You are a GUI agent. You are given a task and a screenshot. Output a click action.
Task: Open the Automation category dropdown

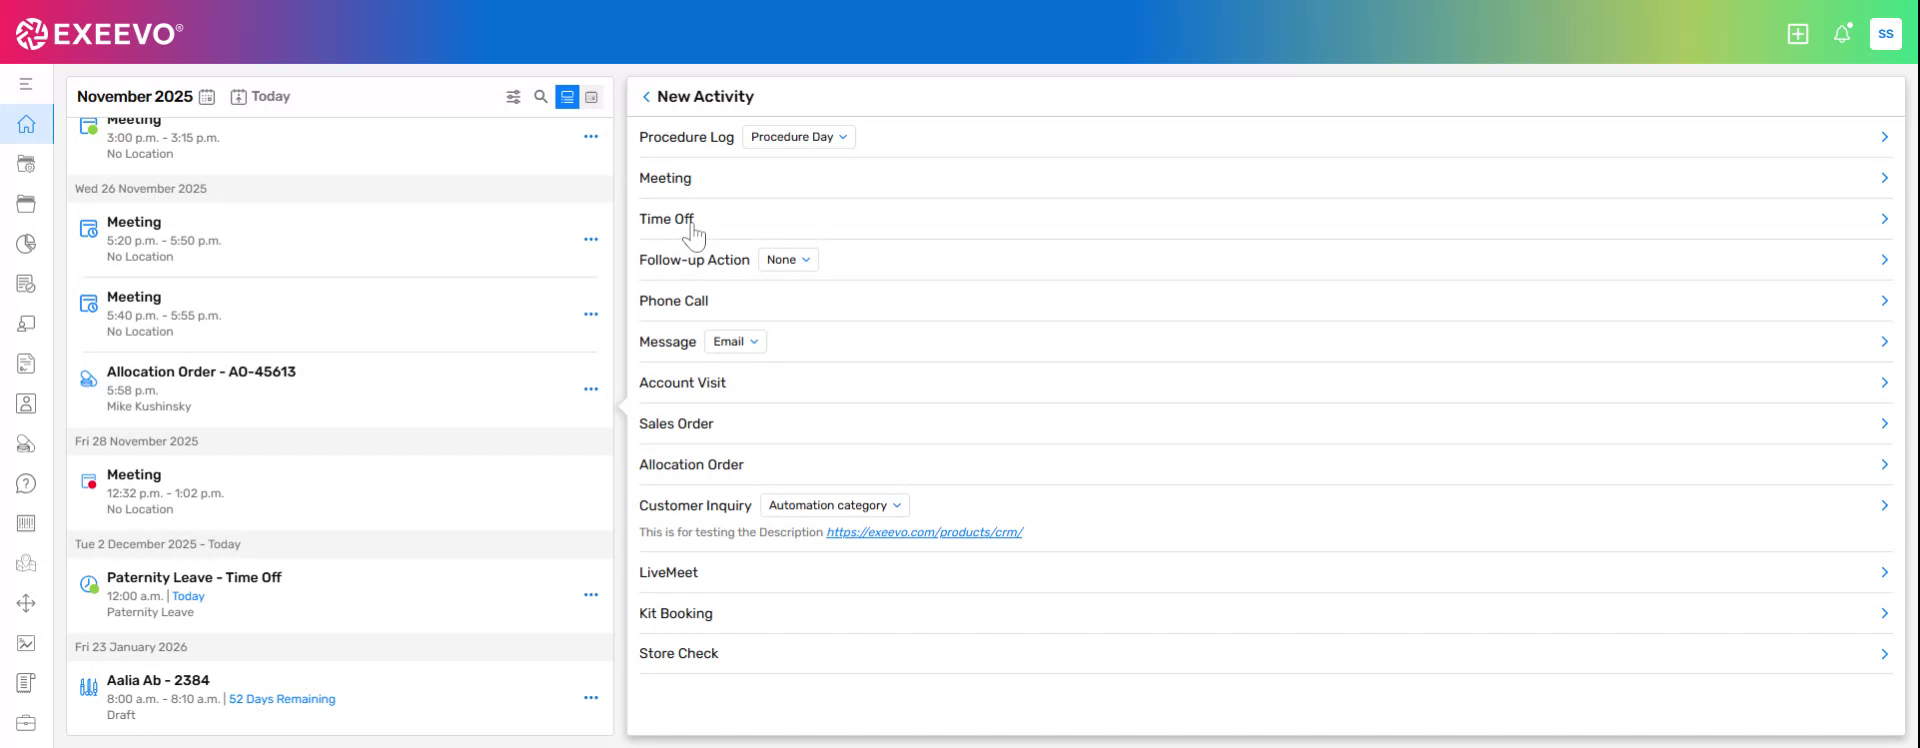[835, 506]
